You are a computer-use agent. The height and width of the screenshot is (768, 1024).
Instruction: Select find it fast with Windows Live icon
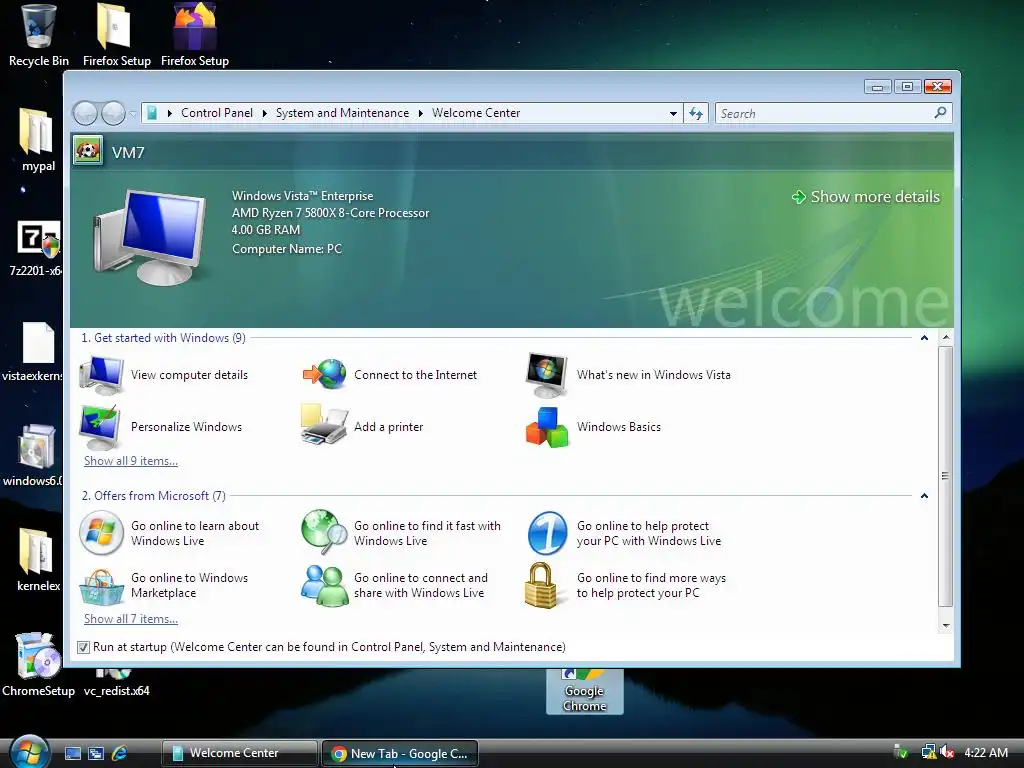point(325,532)
